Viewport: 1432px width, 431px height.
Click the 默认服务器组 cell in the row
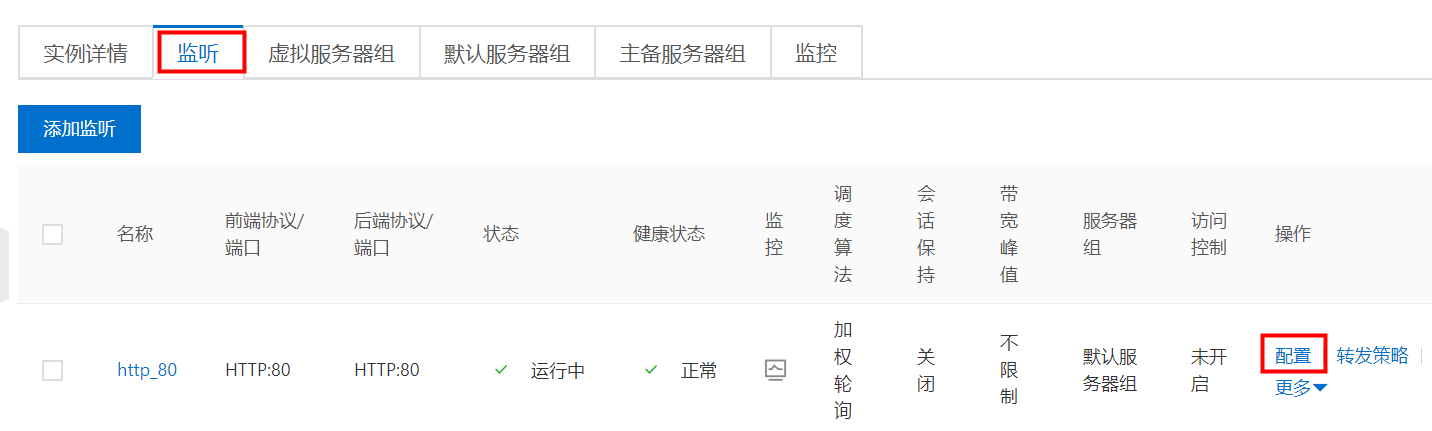coord(1110,370)
